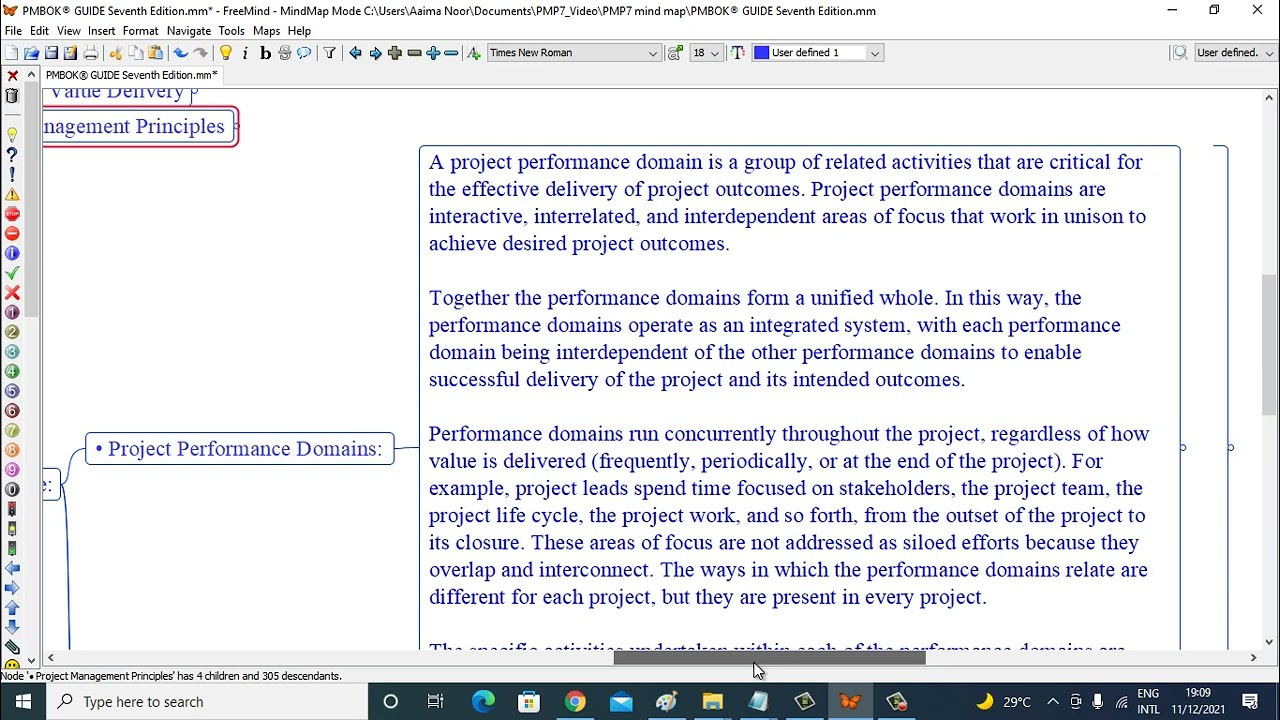
Task: Click the down arrow of the vertical scrollbar
Action: tap(1269, 642)
